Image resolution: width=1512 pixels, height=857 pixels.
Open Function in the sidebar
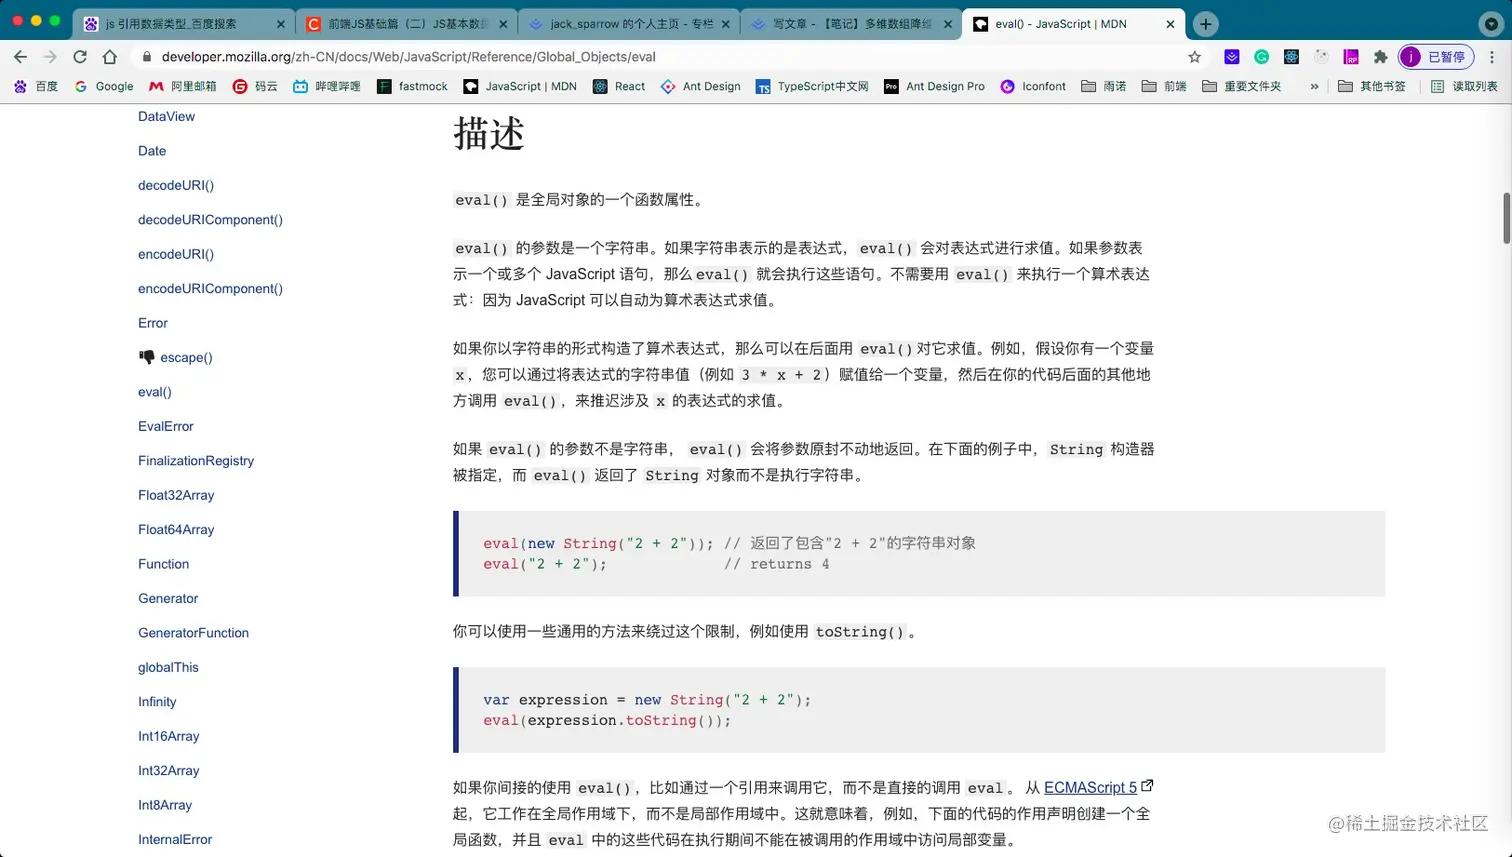pos(164,564)
